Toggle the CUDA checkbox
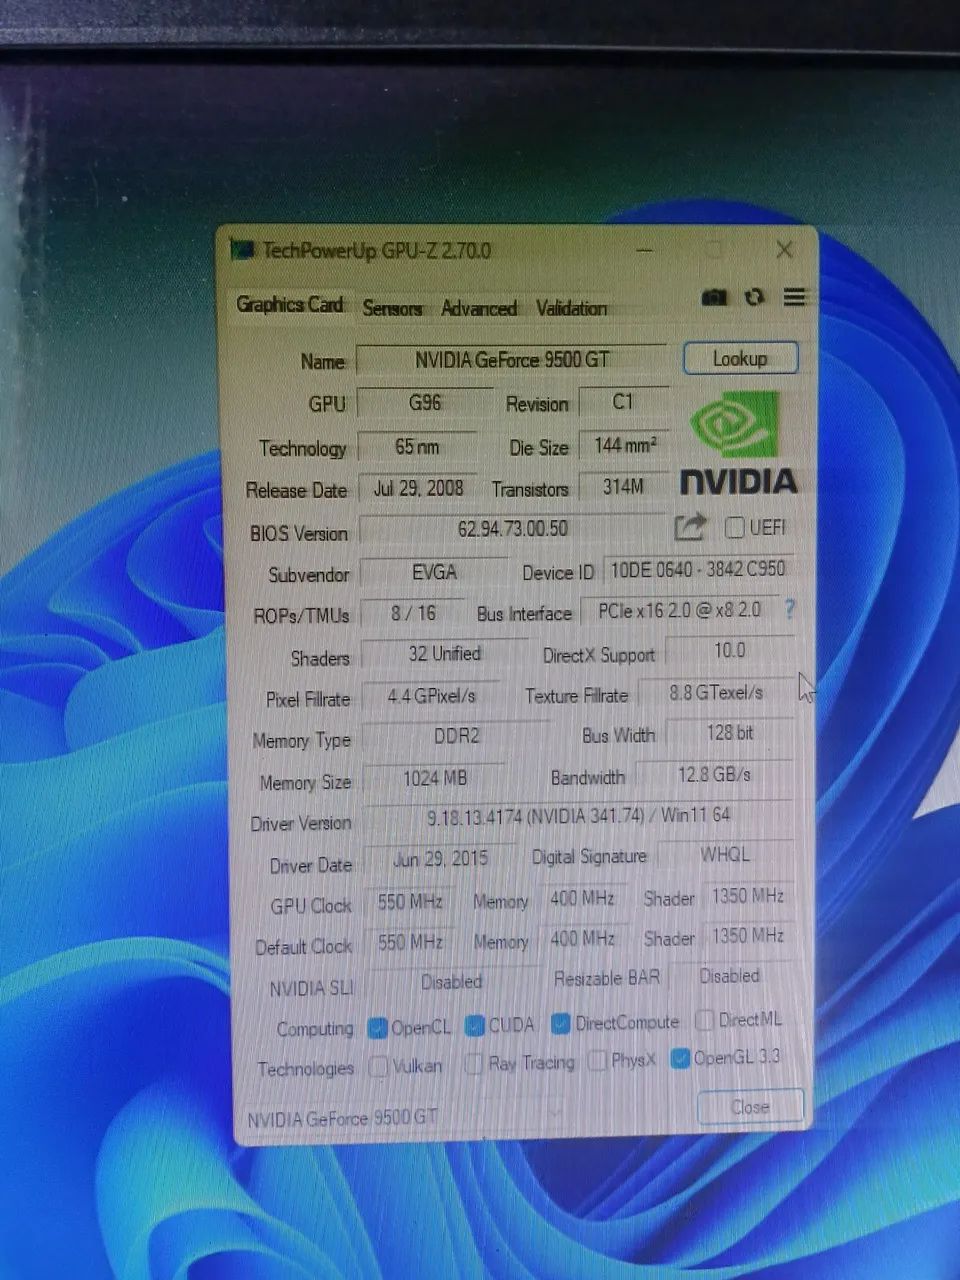 (x=475, y=1025)
